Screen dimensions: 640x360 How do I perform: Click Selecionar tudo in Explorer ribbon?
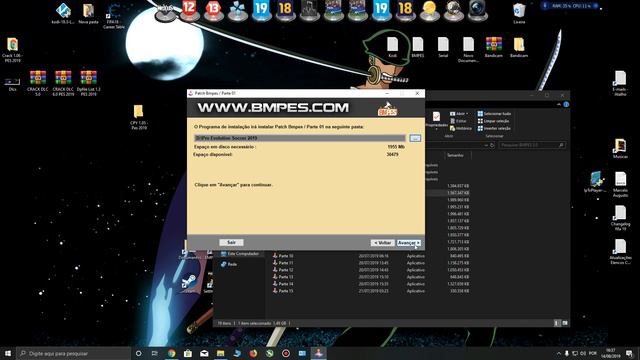(x=494, y=113)
